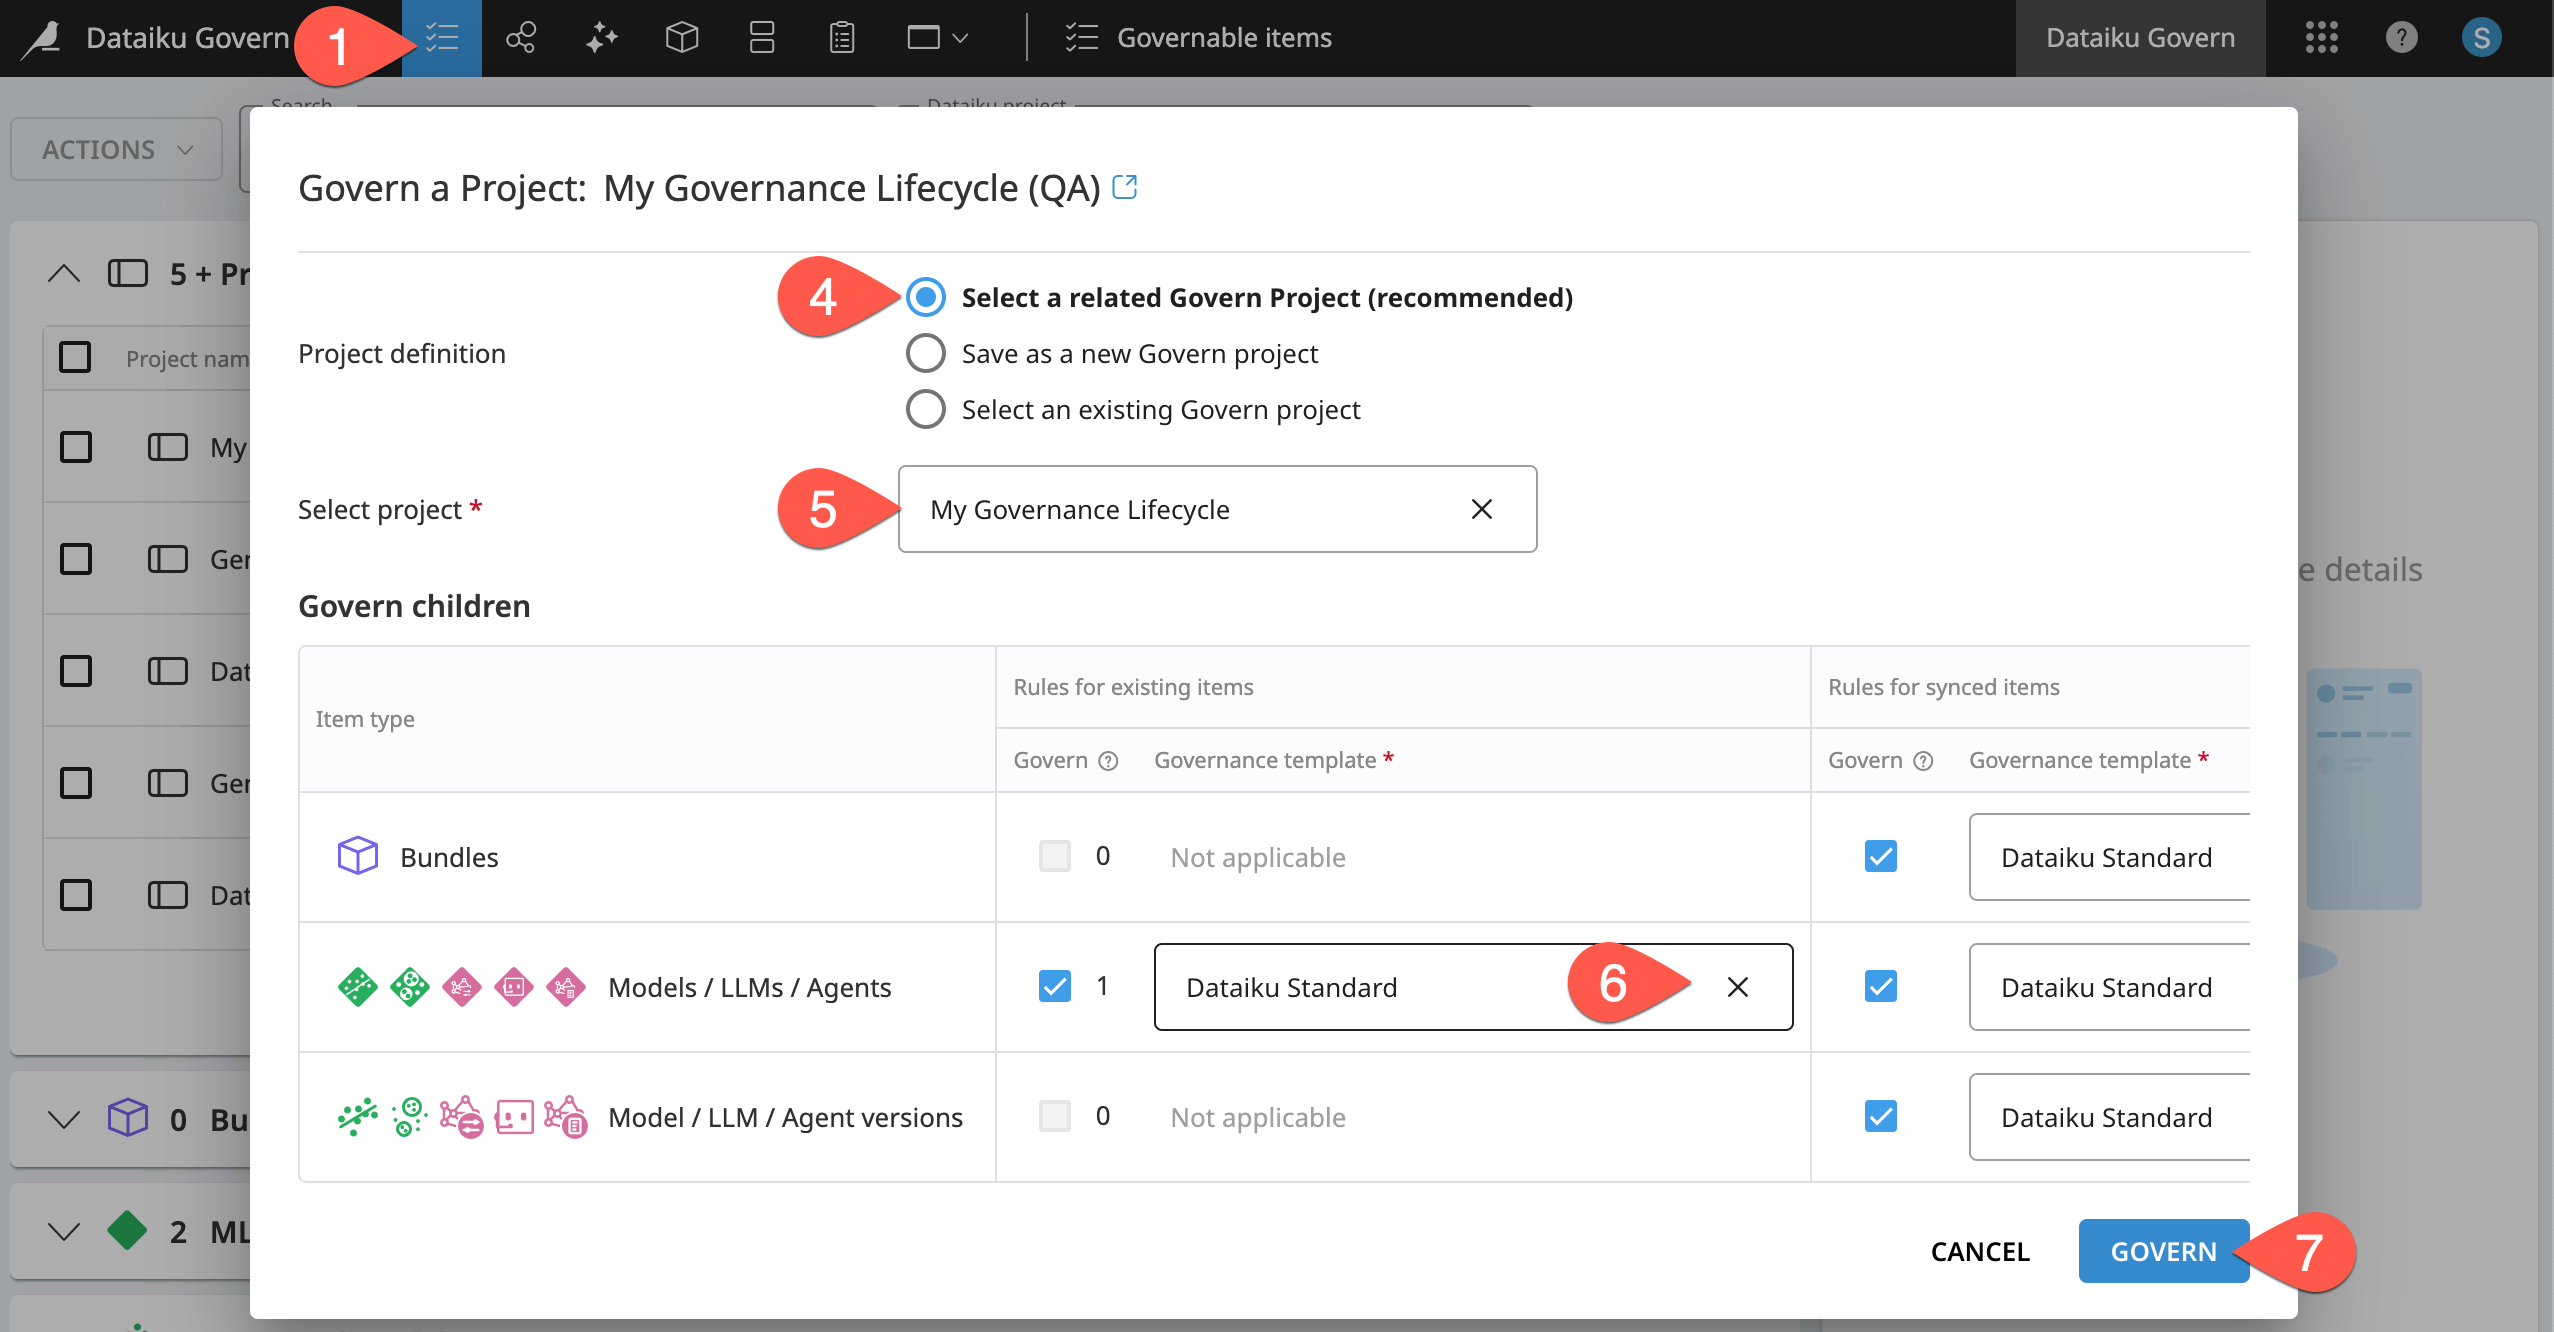Click the first green icon in Model versions row
The image size is (2554, 1332).
[x=357, y=1116]
